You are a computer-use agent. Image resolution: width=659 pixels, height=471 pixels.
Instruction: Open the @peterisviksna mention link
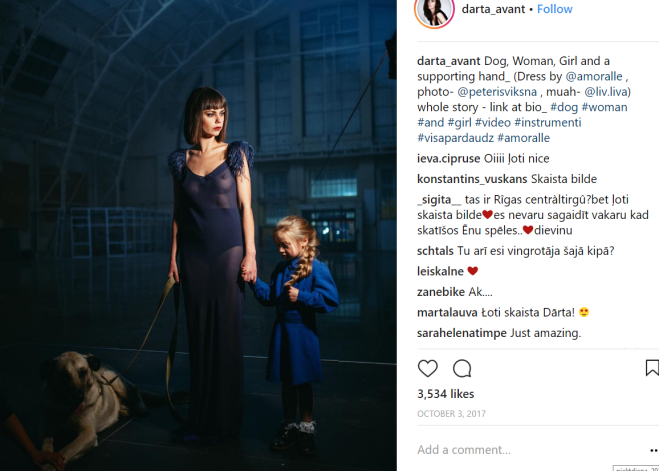coord(497,92)
